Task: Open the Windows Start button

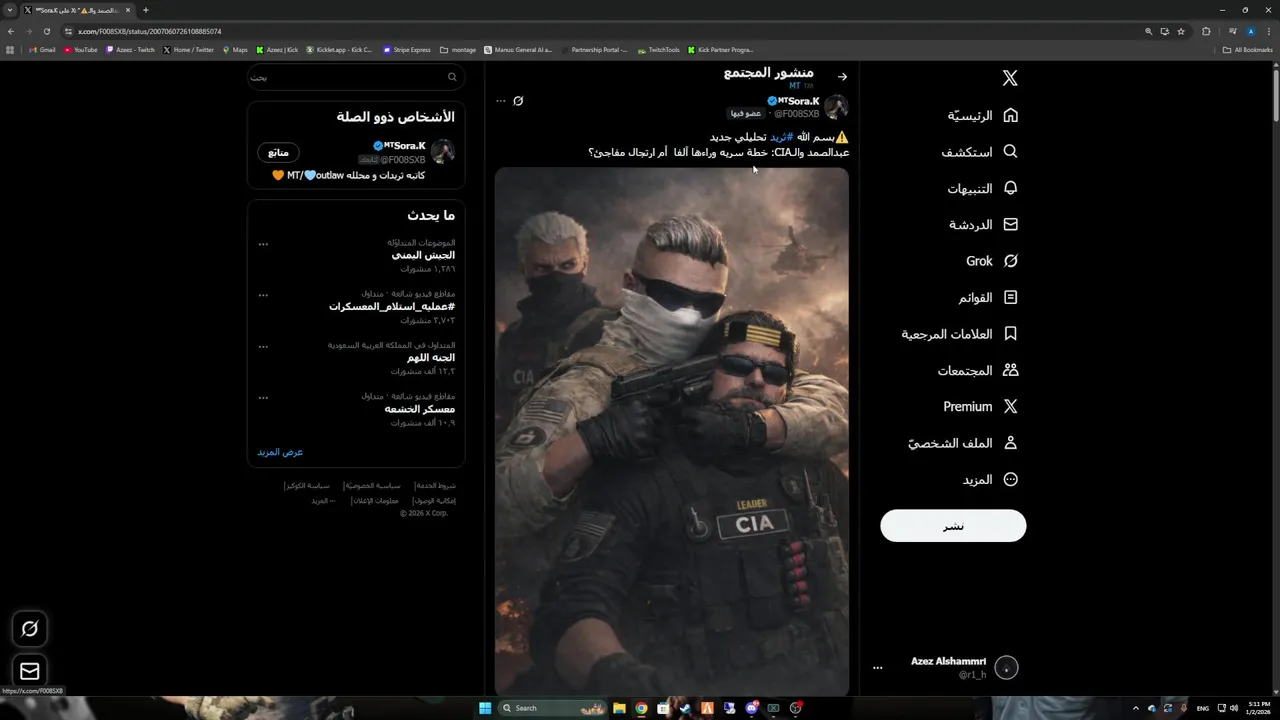Action: point(485,708)
